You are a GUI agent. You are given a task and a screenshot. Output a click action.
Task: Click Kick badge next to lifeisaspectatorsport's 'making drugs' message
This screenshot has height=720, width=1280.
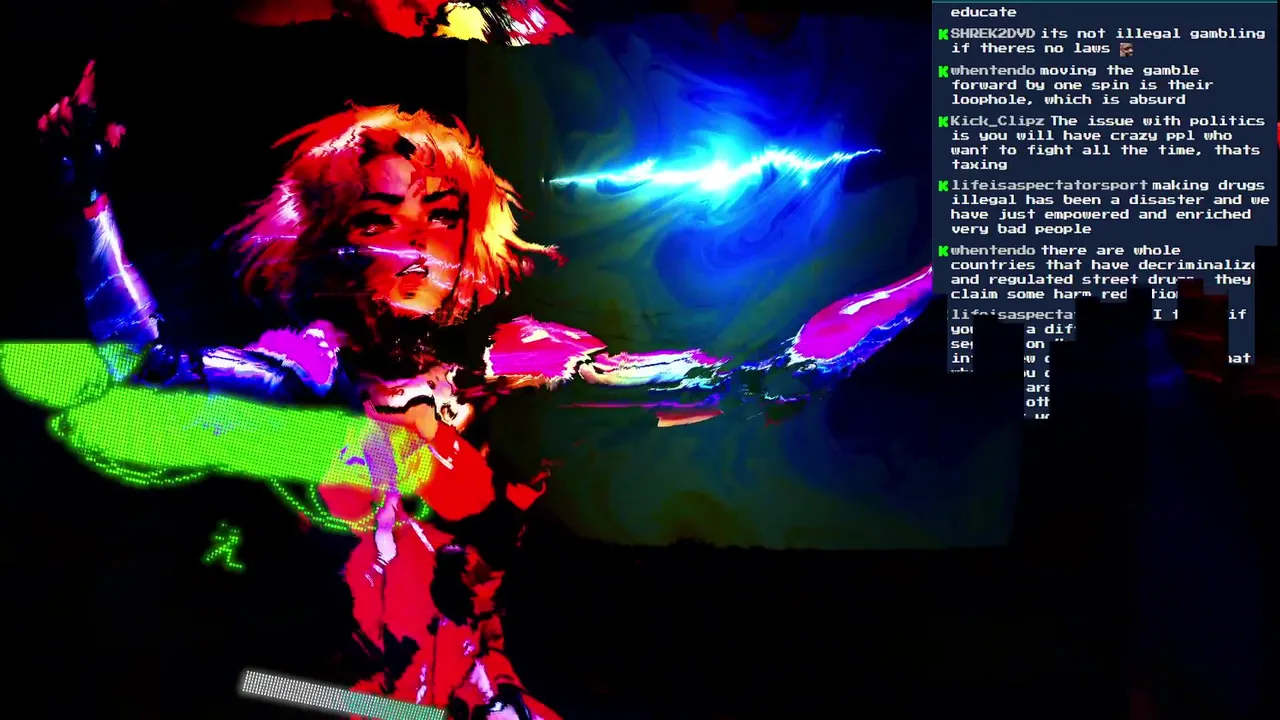pos(943,187)
